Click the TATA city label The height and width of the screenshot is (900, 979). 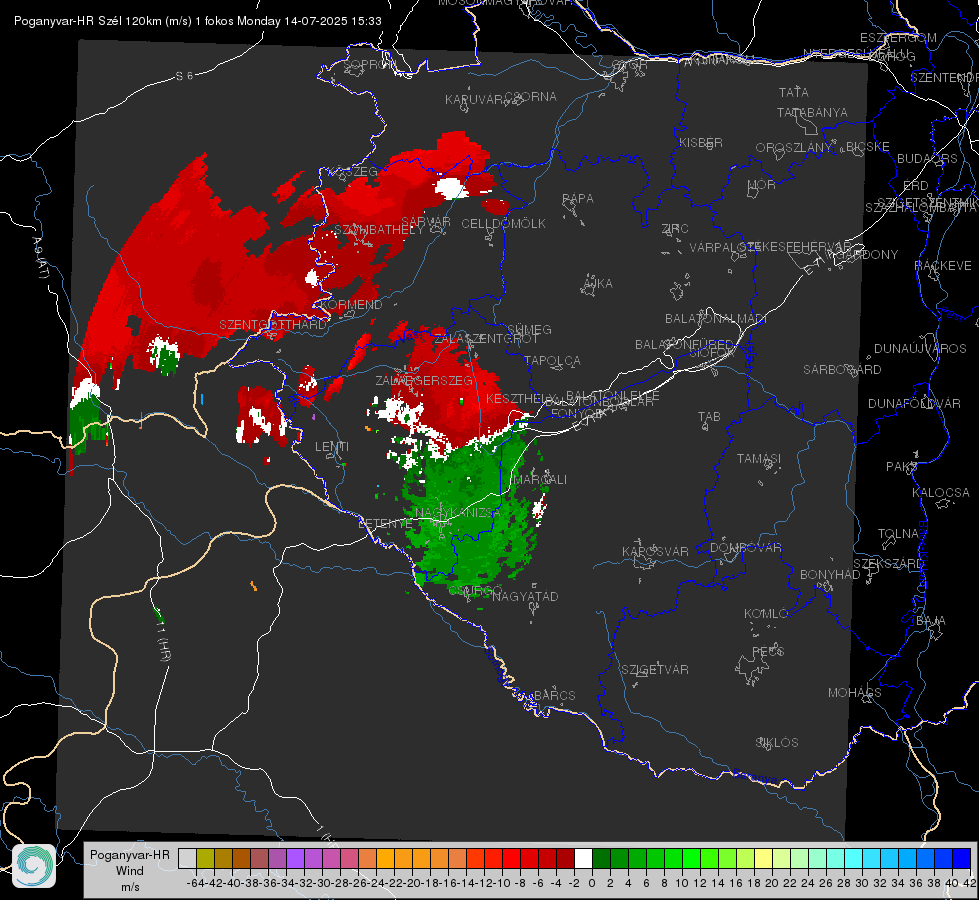click(x=794, y=92)
